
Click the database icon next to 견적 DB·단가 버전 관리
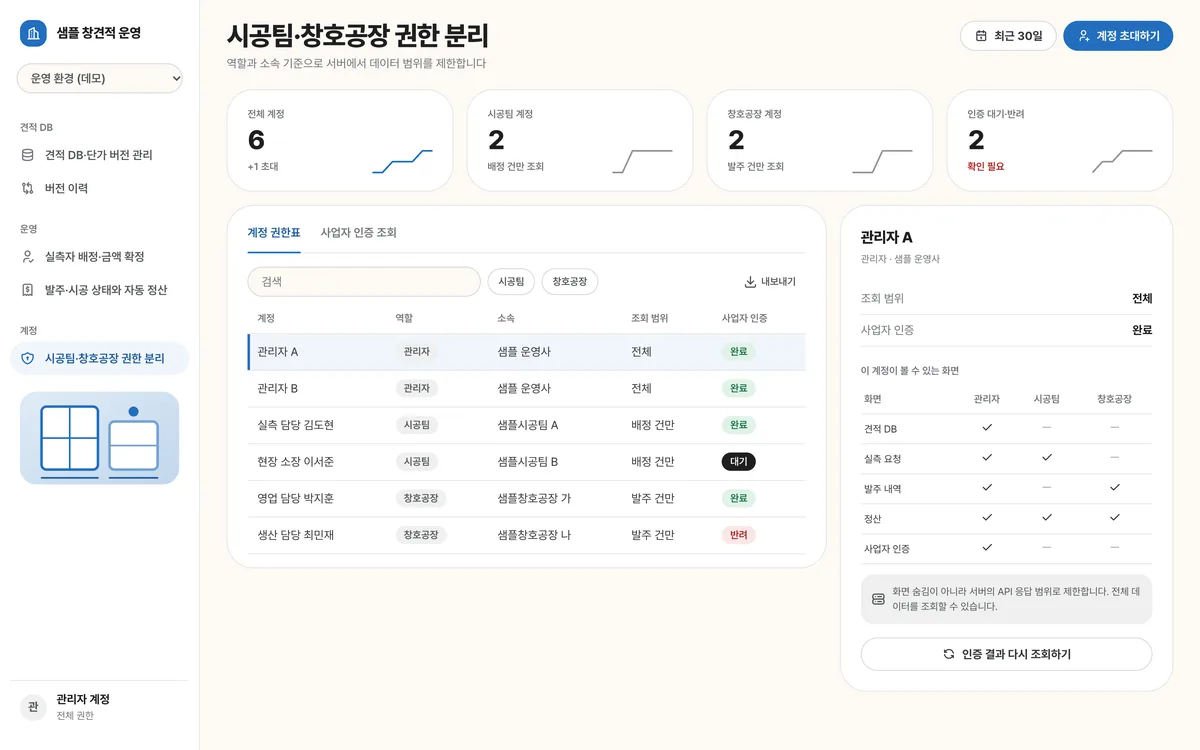(28, 155)
